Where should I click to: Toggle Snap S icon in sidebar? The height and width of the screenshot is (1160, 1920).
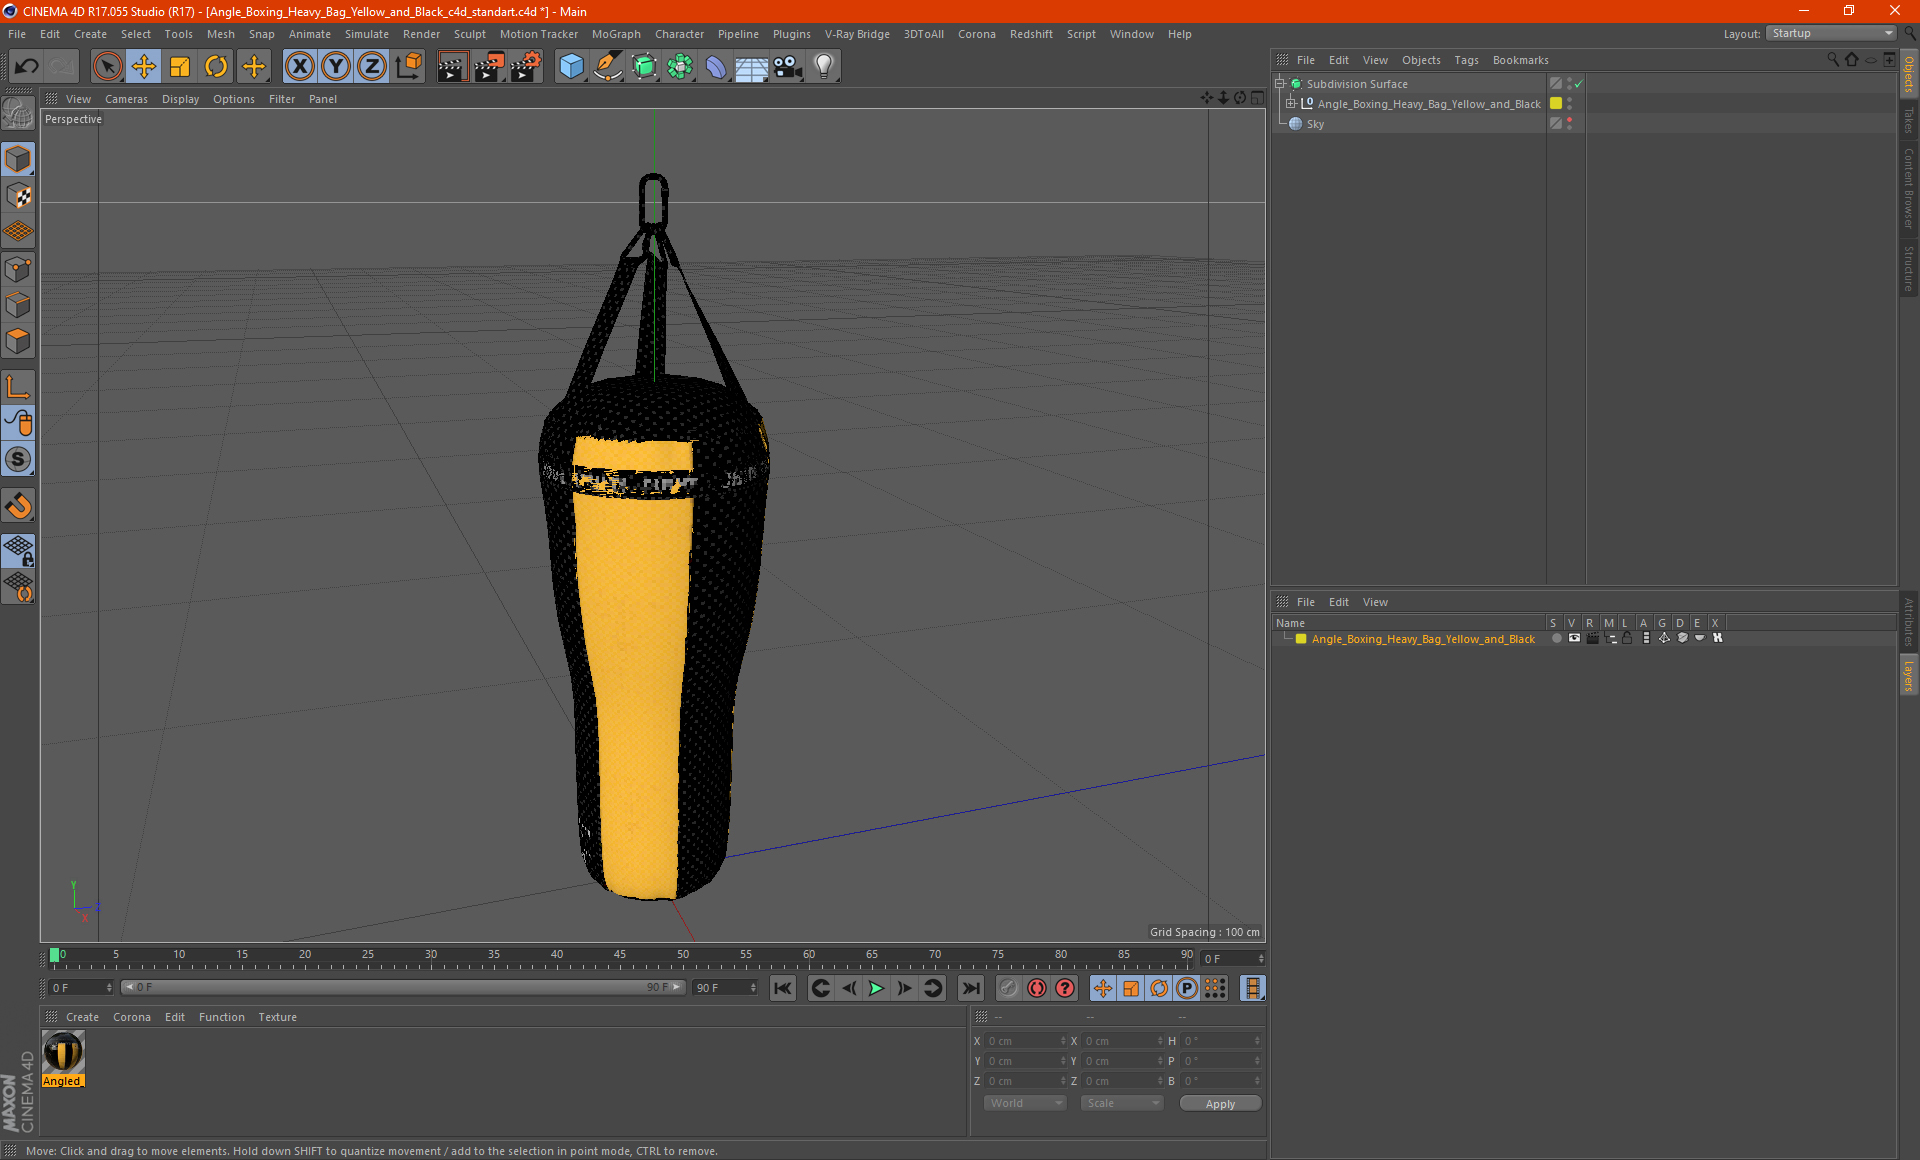pyautogui.click(x=18, y=460)
